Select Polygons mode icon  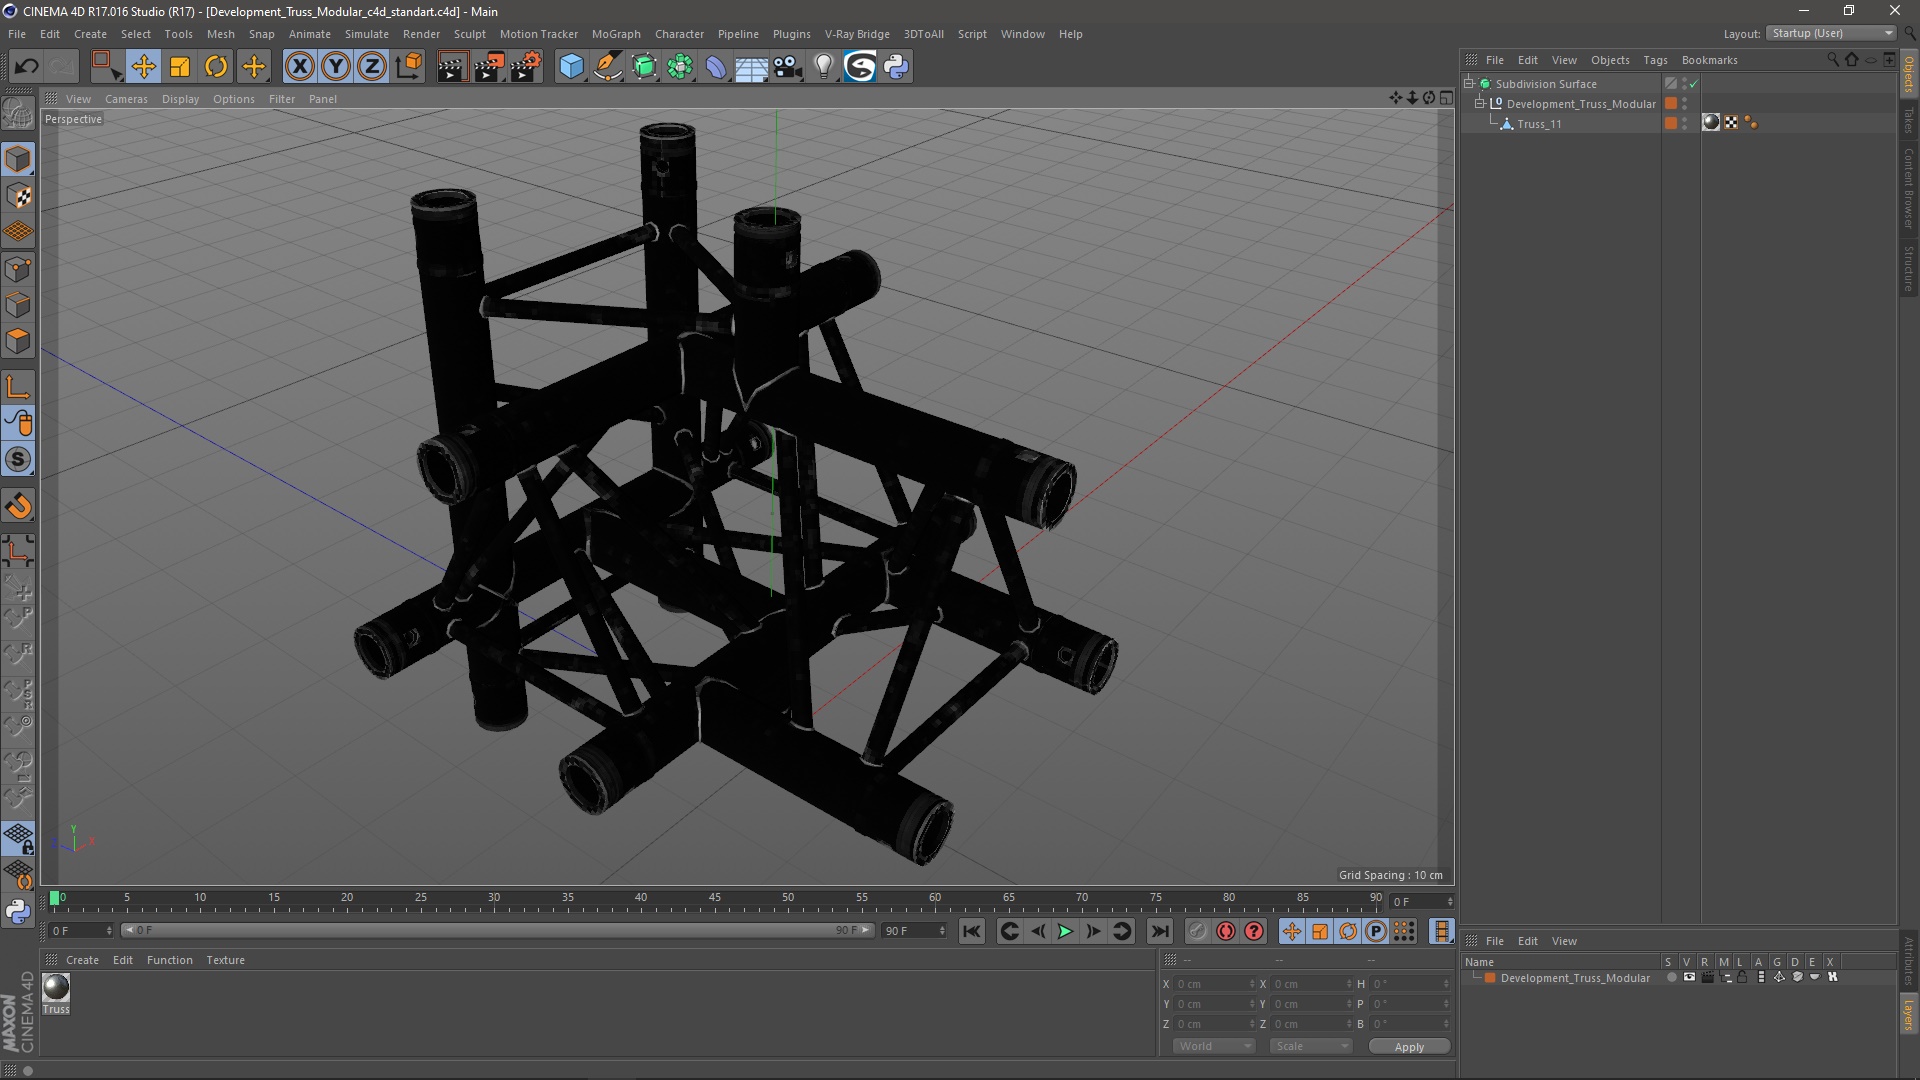[x=18, y=342]
